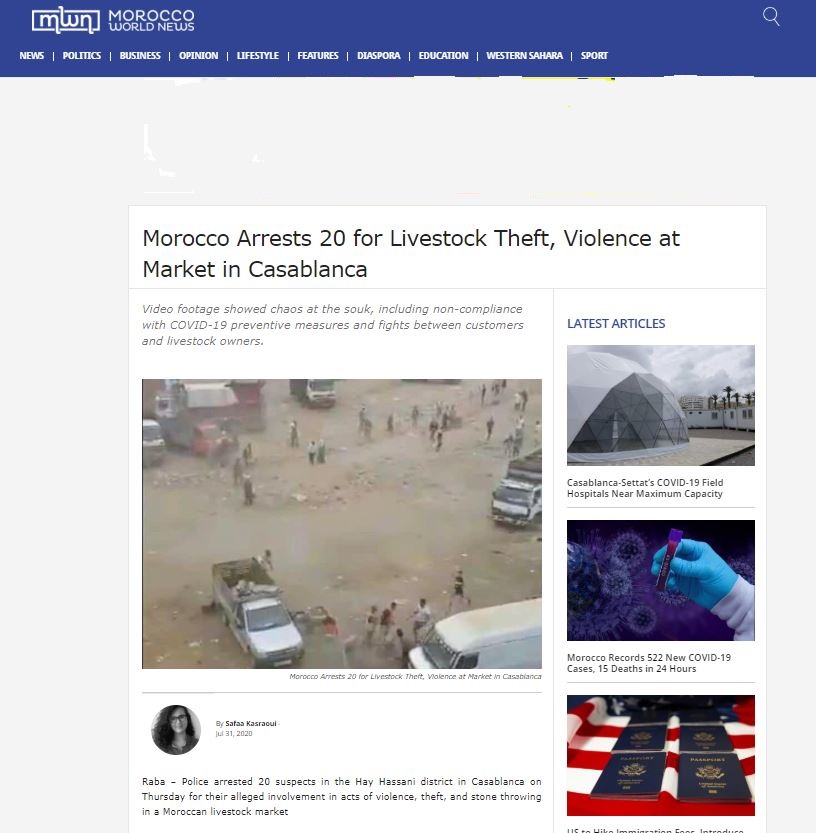This screenshot has width=816, height=833.
Task: Open the field hospital dome thumbnail
Action: click(660, 405)
